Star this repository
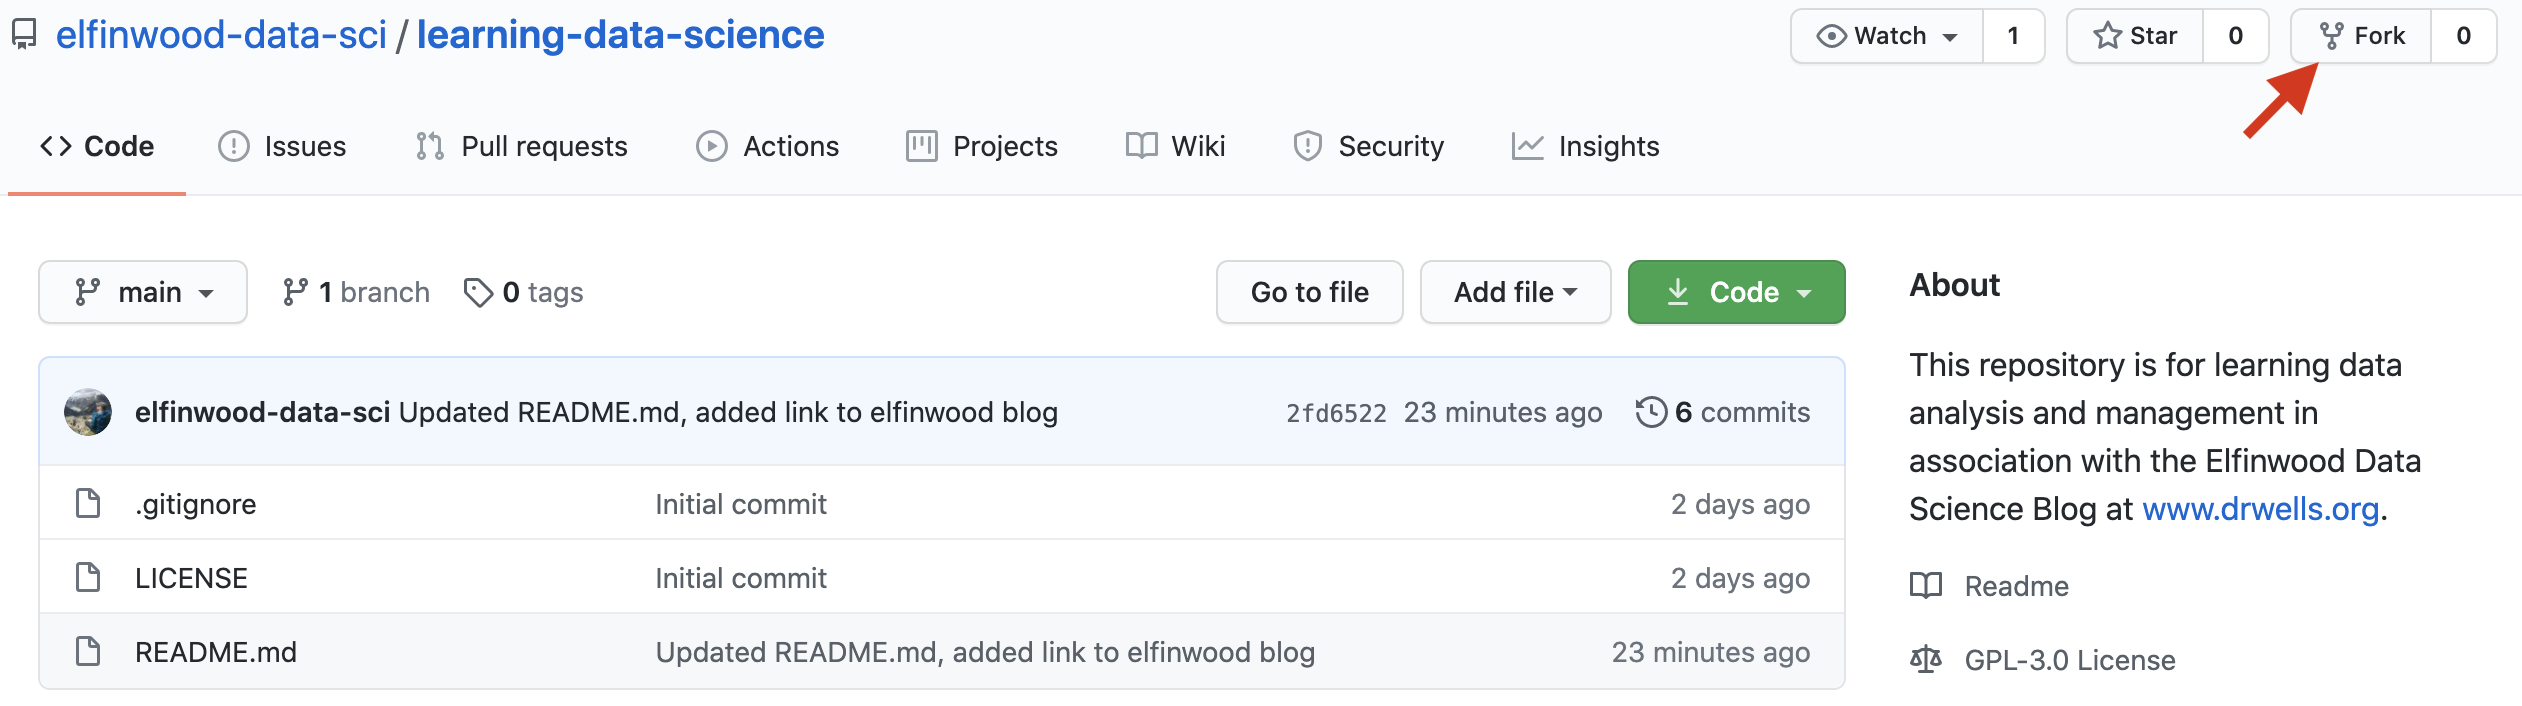 point(2135,36)
